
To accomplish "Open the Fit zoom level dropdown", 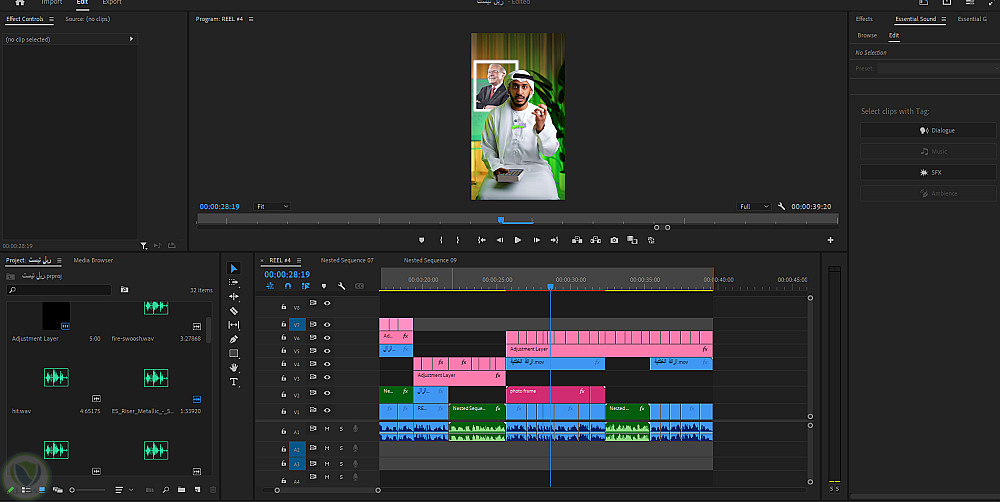I will pos(272,206).
